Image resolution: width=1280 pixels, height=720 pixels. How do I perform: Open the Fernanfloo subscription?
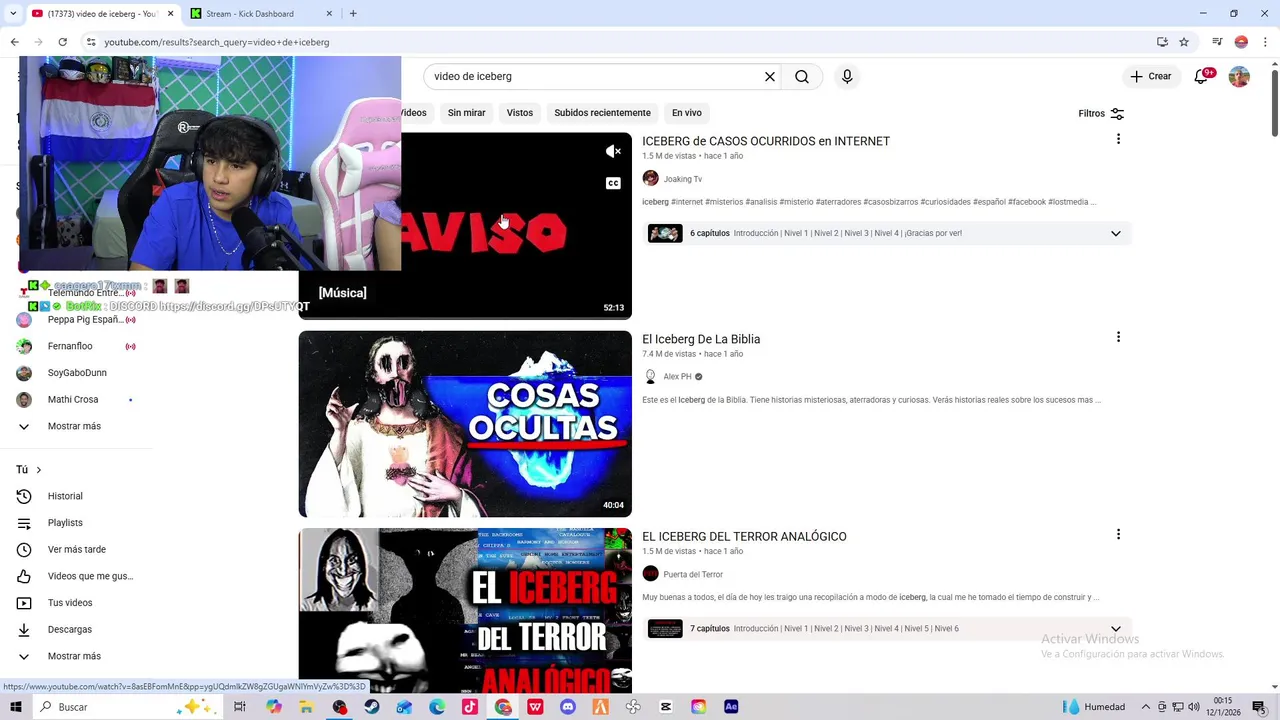coord(70,346)
